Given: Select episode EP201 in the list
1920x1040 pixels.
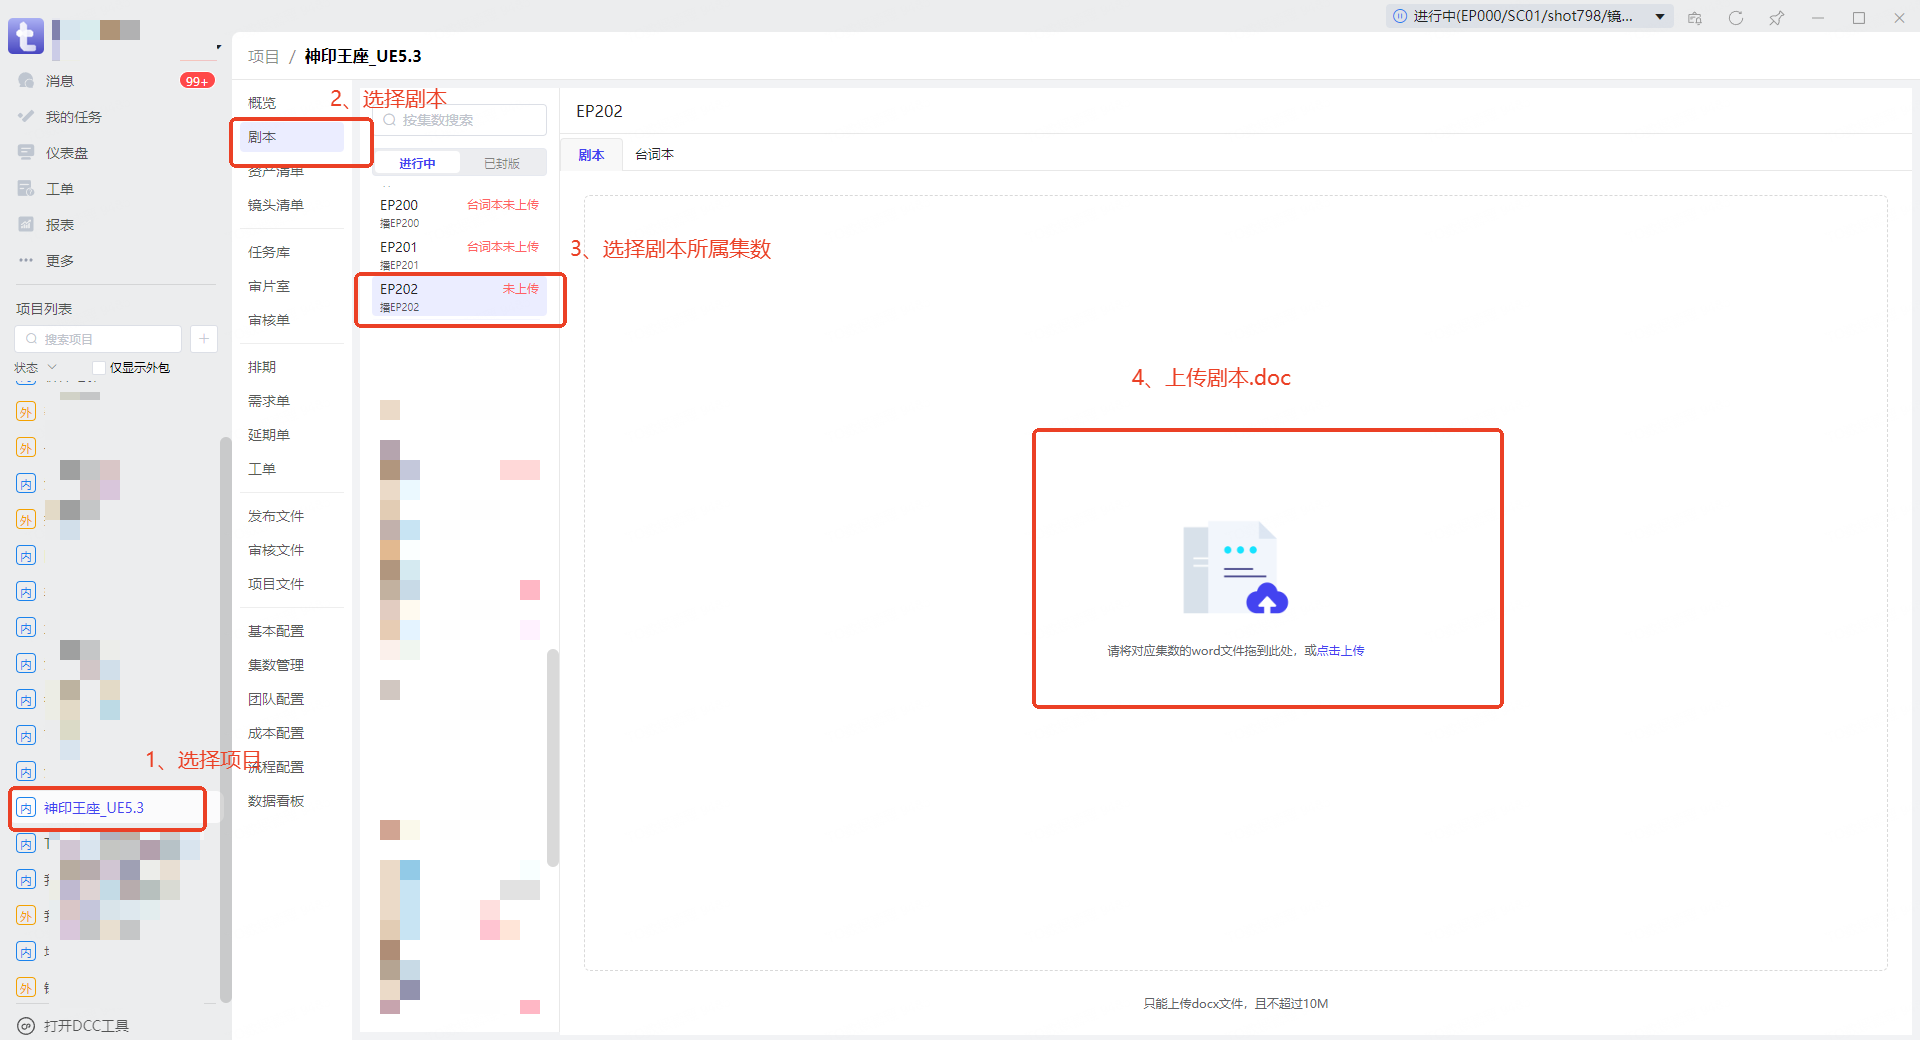Looking at the screenshot, I should tap(459, 254).
